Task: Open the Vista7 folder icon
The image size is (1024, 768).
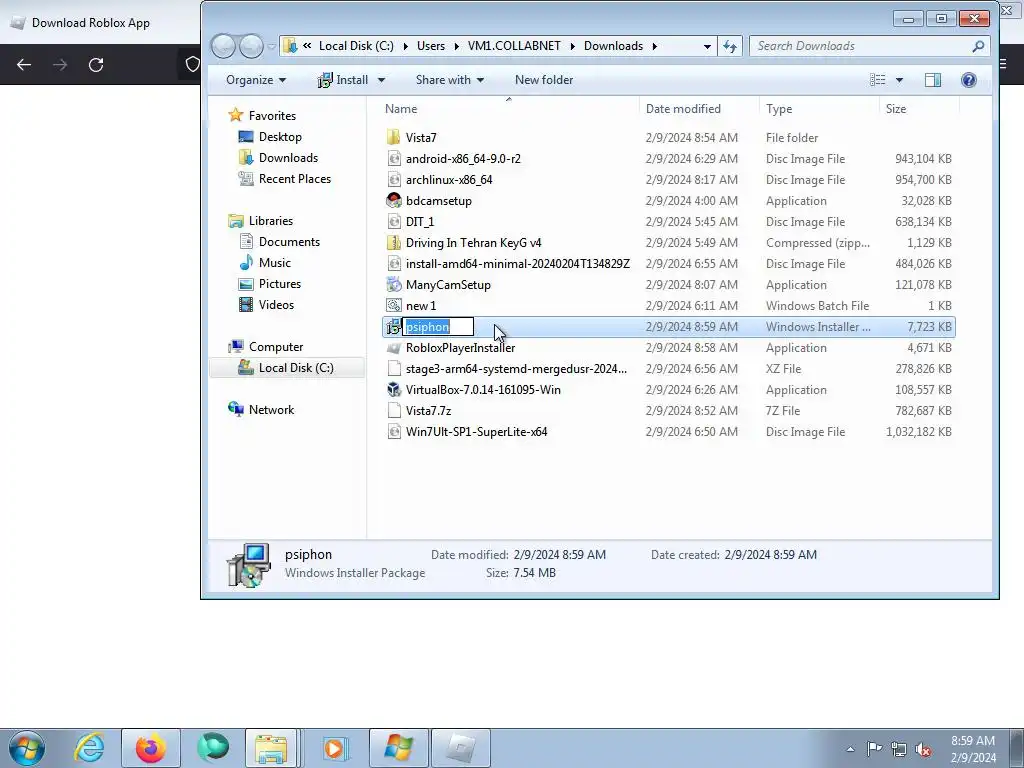Action: pos(393,138)
